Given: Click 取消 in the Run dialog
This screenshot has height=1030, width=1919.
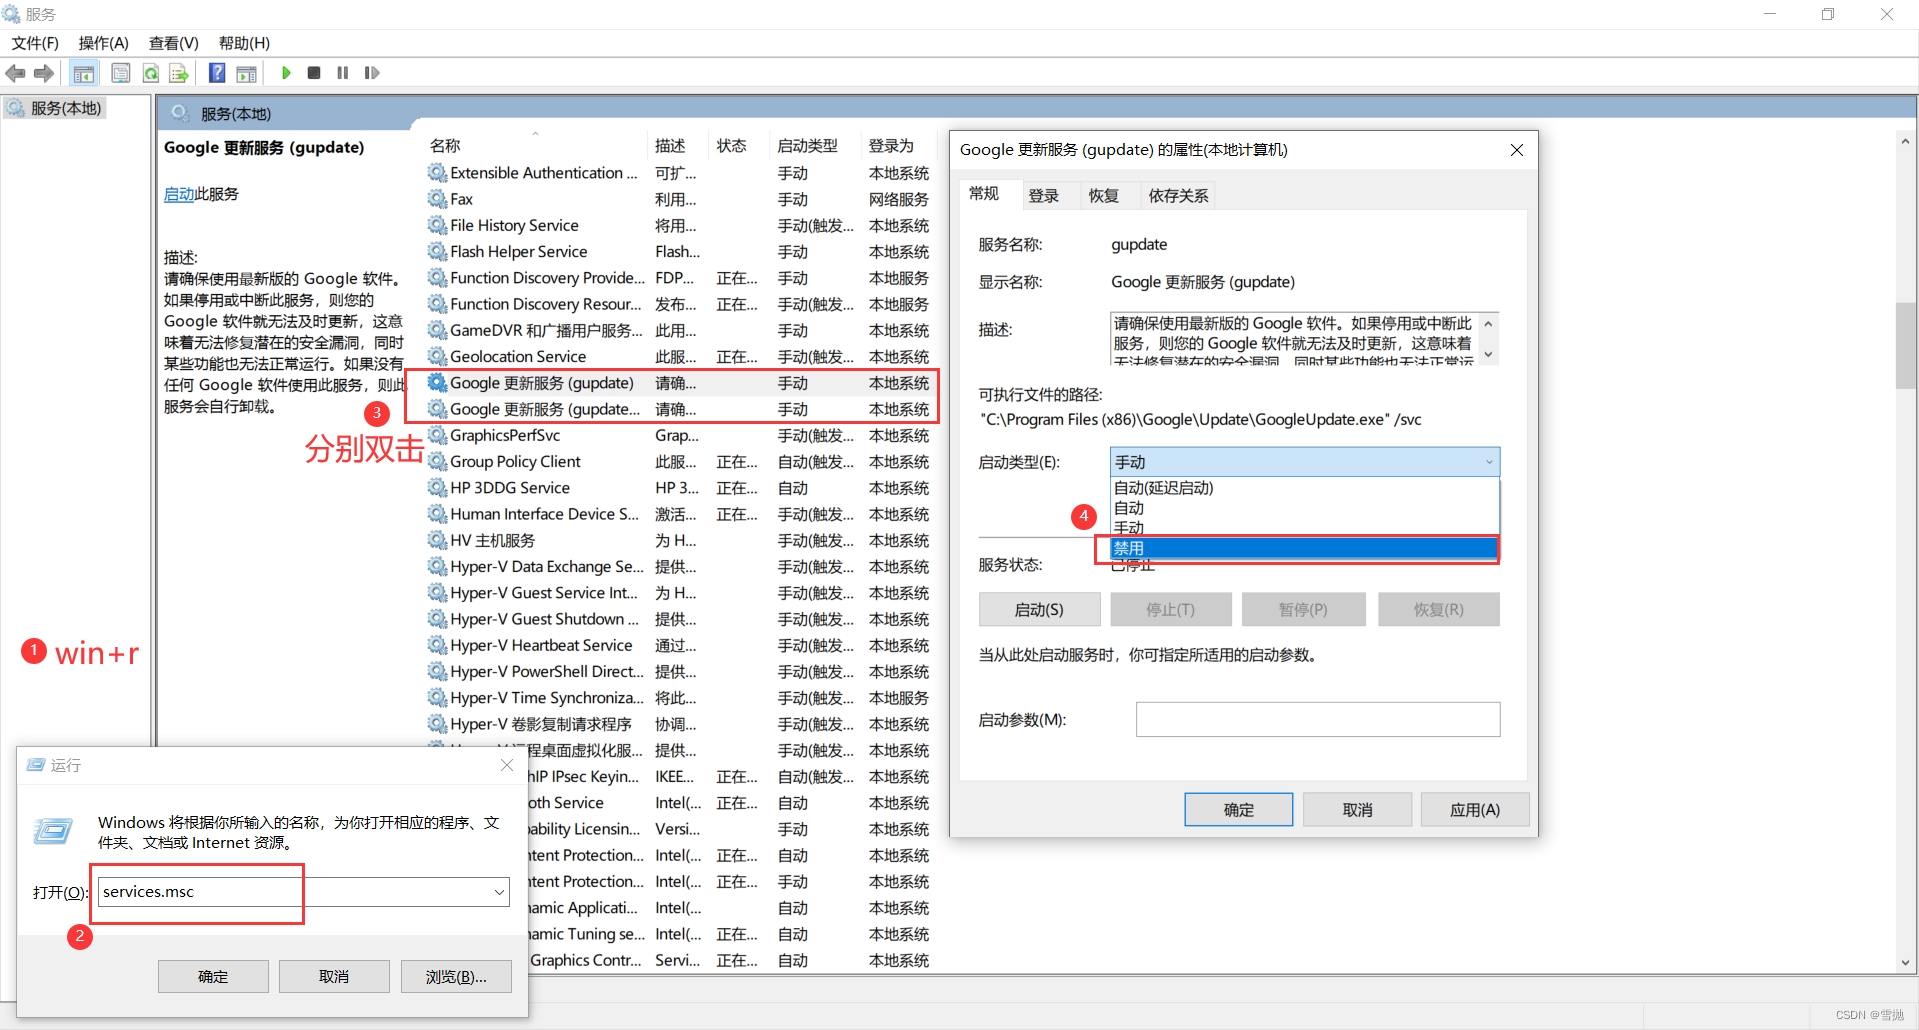Looking at the screenshot, I should coord(334,977).
